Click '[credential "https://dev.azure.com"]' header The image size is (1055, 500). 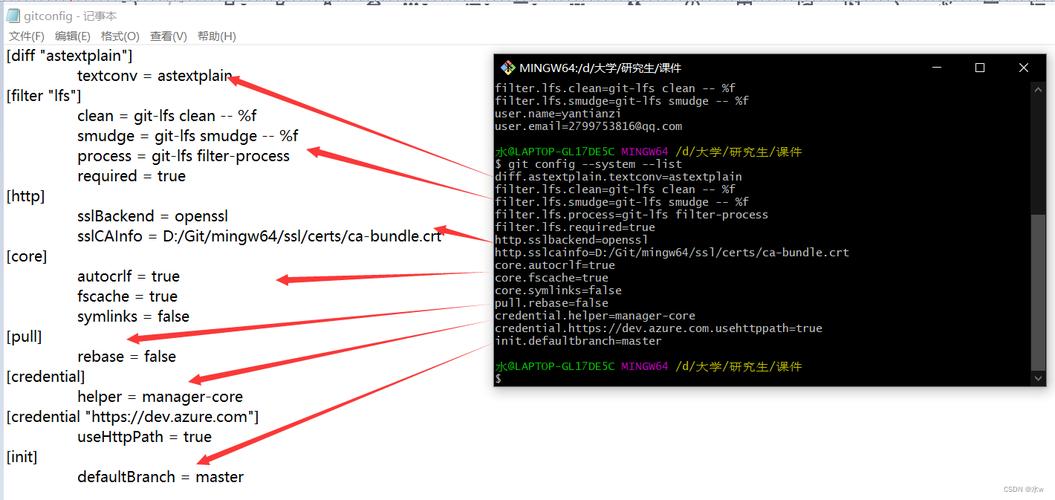coord(133,417)
